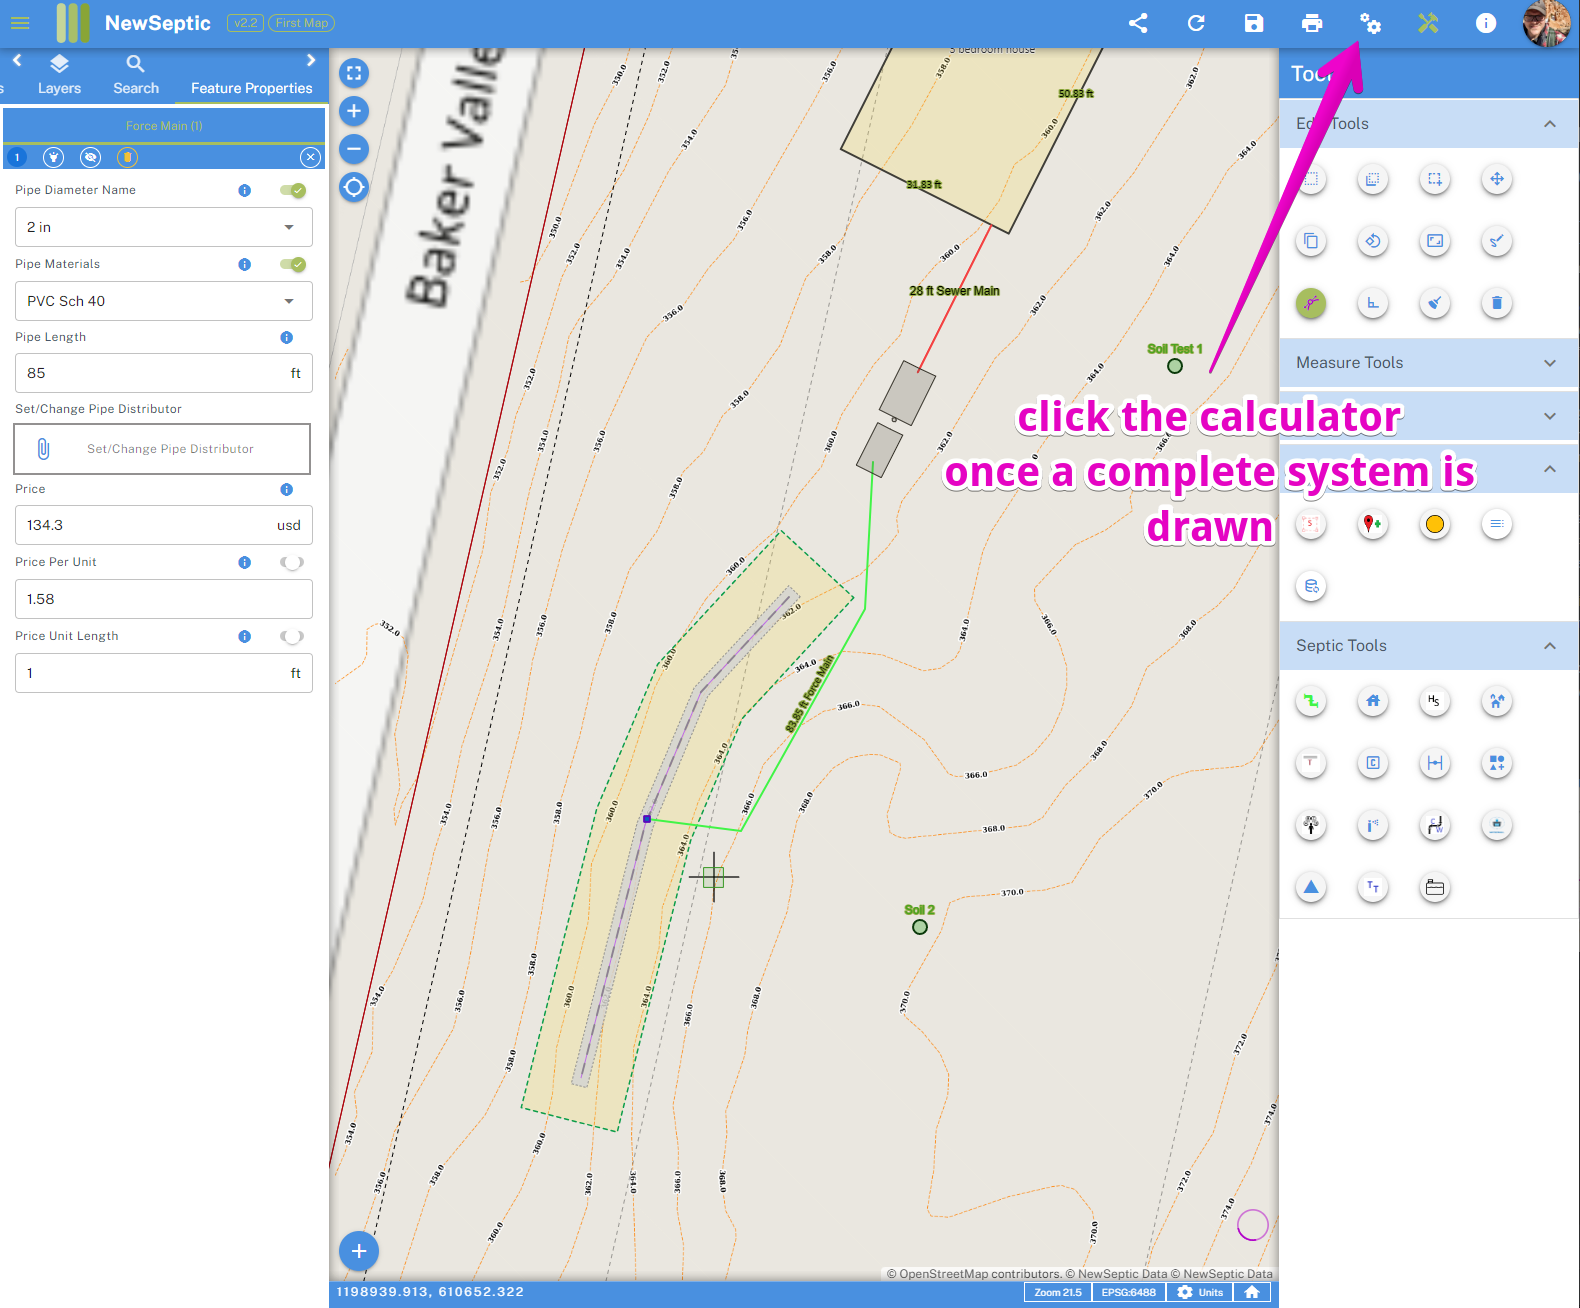Click the add location pin tool
1580x1308 pixels.
coord(1373,524)
